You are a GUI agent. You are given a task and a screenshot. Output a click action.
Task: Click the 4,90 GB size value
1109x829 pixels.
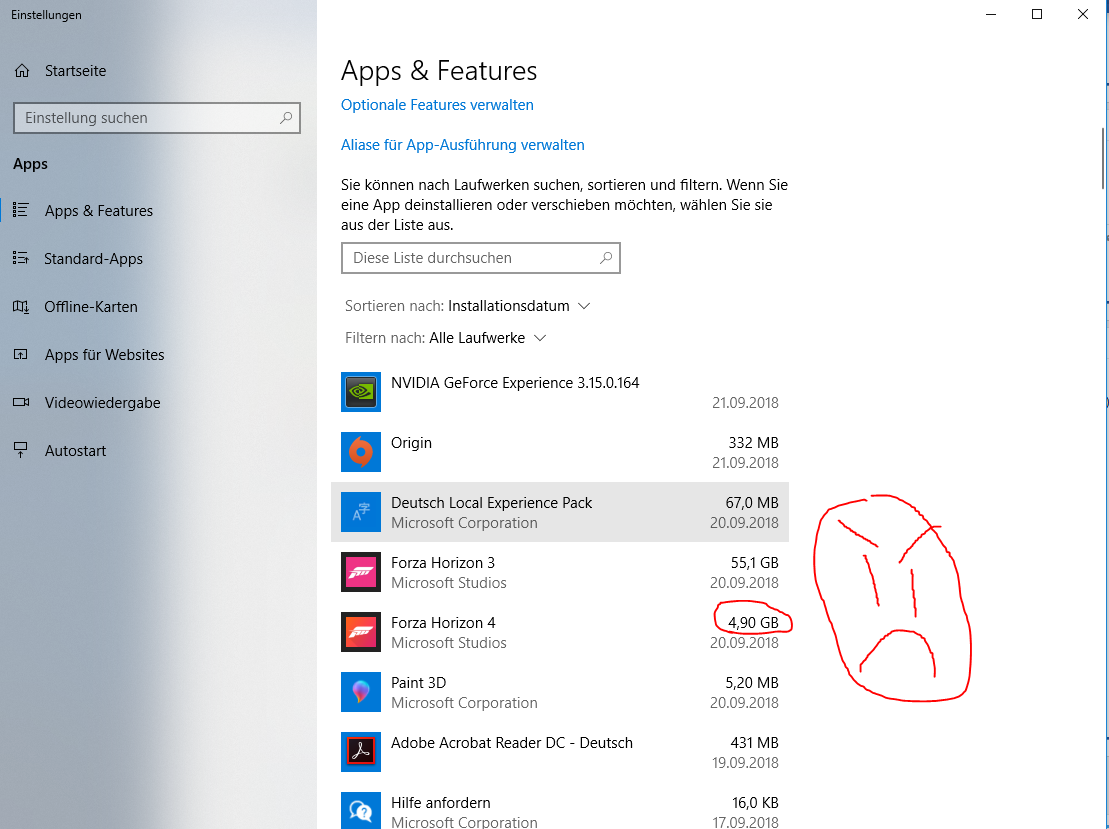tap(753, 623)
